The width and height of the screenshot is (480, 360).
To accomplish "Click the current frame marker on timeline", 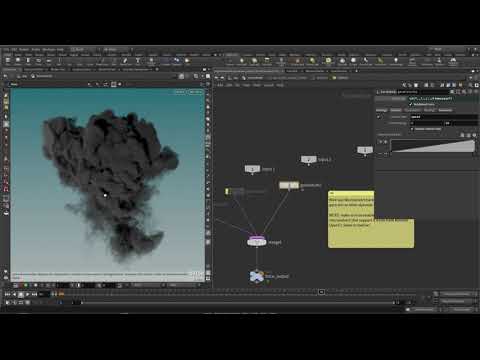I will pos(321,292).
